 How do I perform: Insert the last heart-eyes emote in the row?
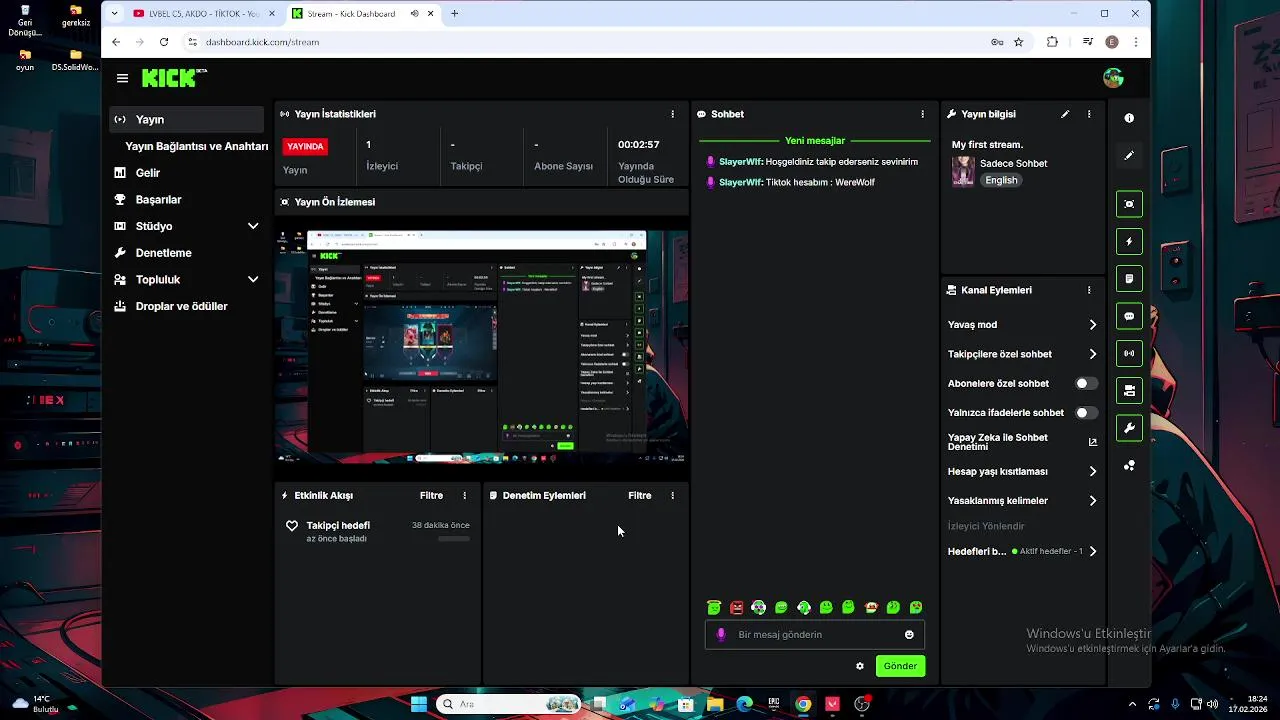pyautogui.click(x=916, y=607)
